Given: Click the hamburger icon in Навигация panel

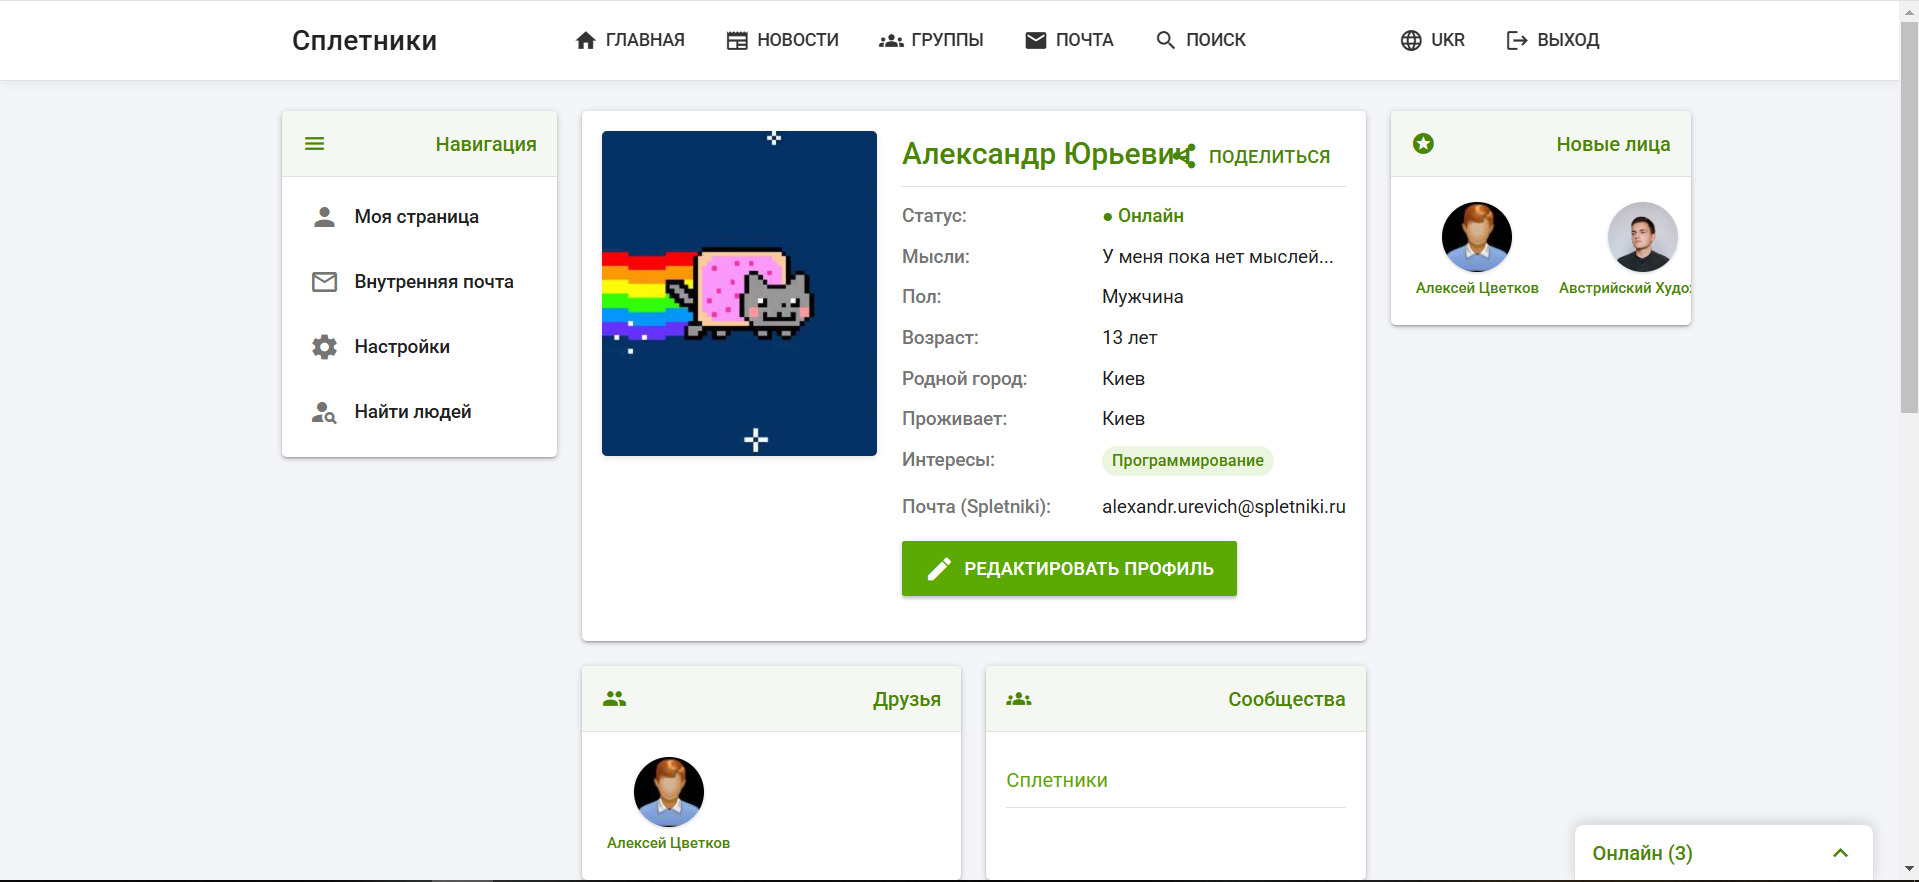Looking at the screenshot, I should pyautogui.click(x=315, y=144).
